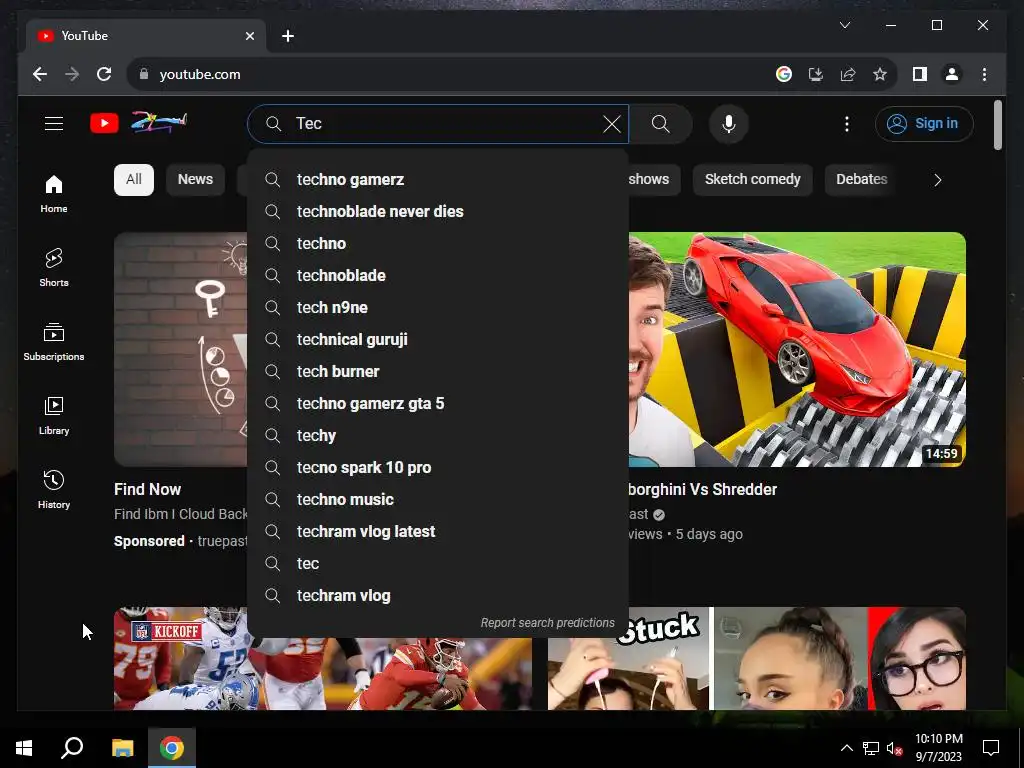Click the Google account icon in address bar
The image size is (1024, 768).
coord(784,74)
